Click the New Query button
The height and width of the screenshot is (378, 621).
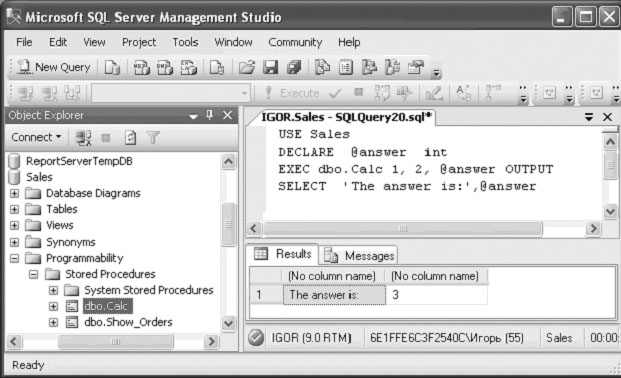coord(54,67)
